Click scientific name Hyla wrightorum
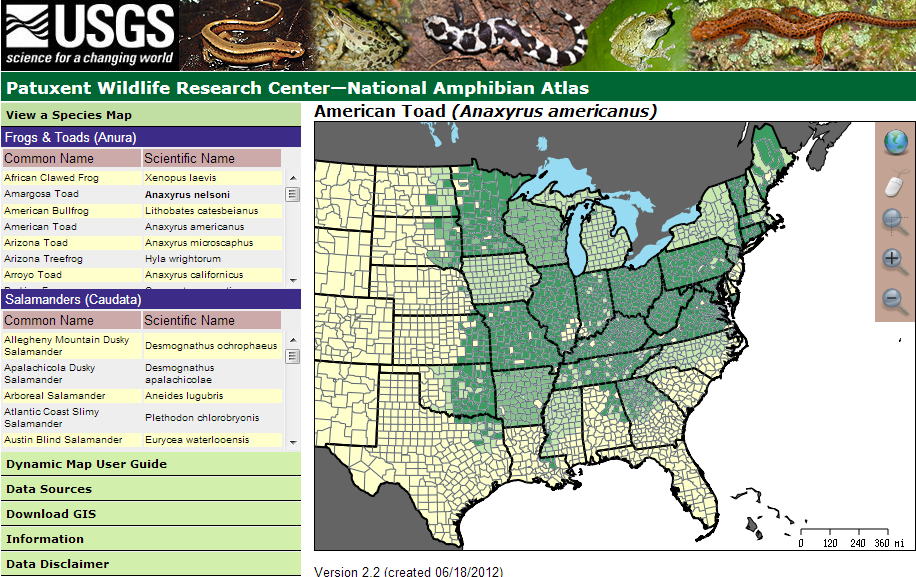Image resolution: width=916 pixels, height=577 pixels. pyautogui.click(x=183, y=259)
